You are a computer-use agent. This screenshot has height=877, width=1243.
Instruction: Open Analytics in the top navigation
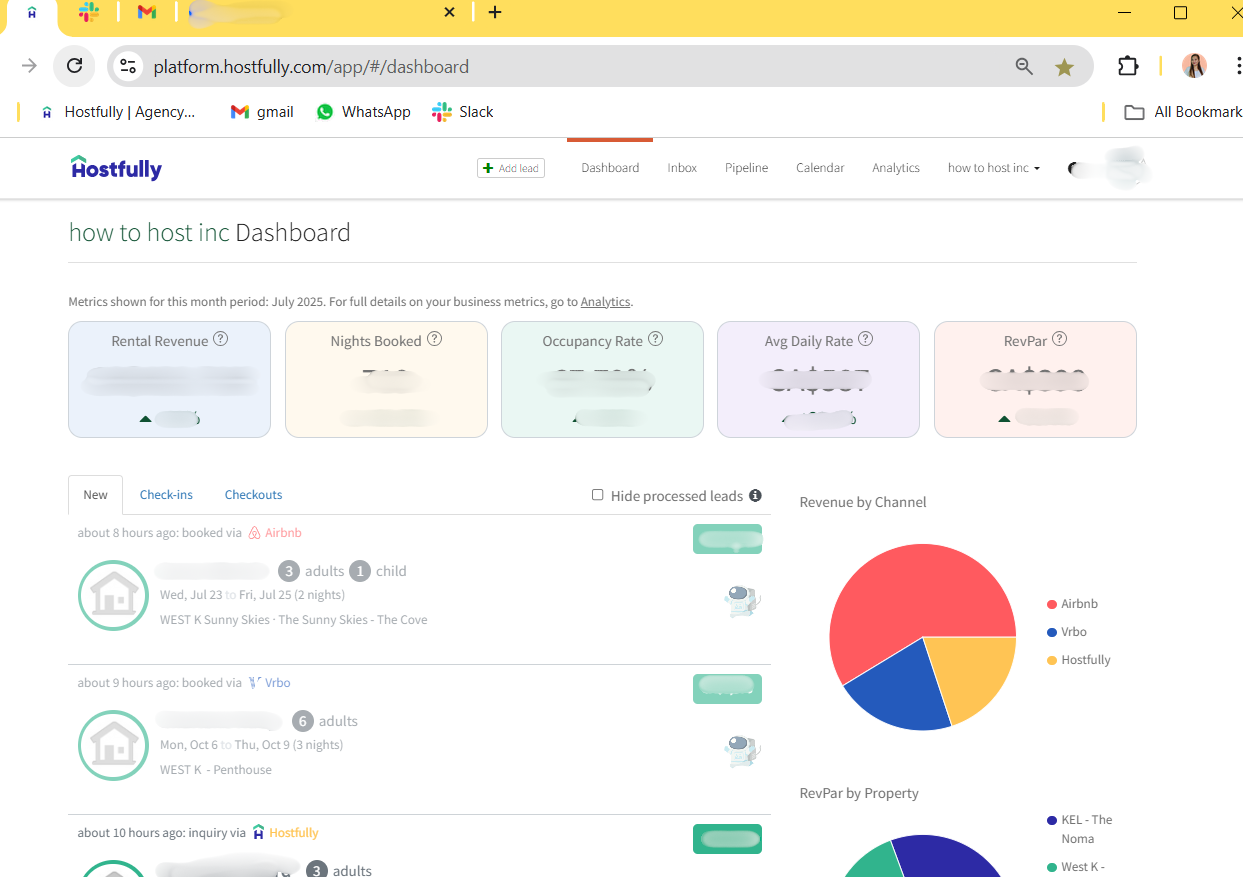click(896, 168)
